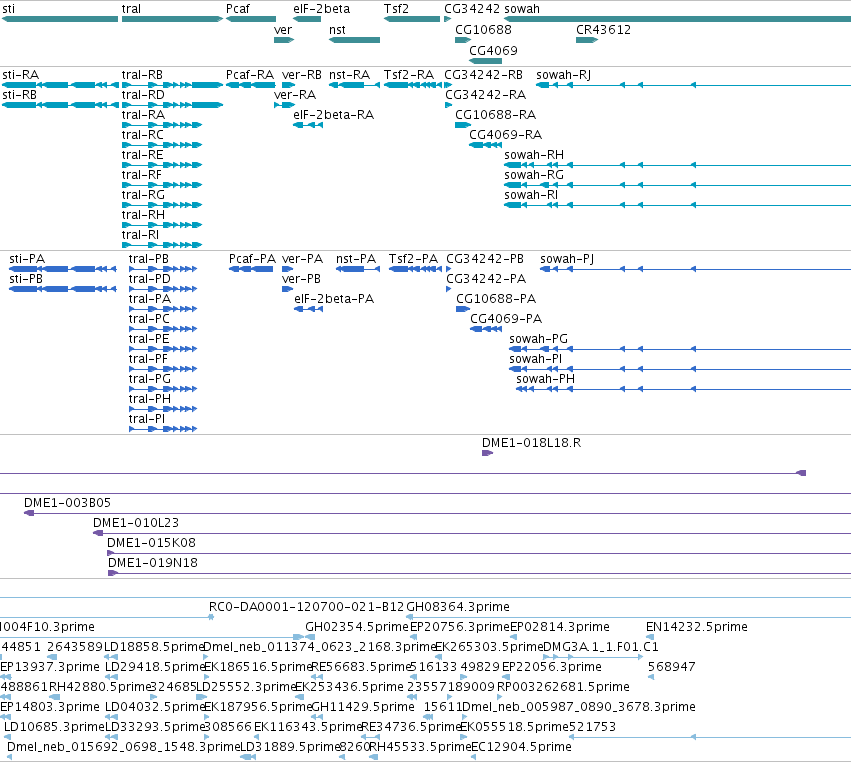The width and height of the screenshot is (851, 762).
Task: Select tral-RE transcript label
Action: (x=143, y=155)
